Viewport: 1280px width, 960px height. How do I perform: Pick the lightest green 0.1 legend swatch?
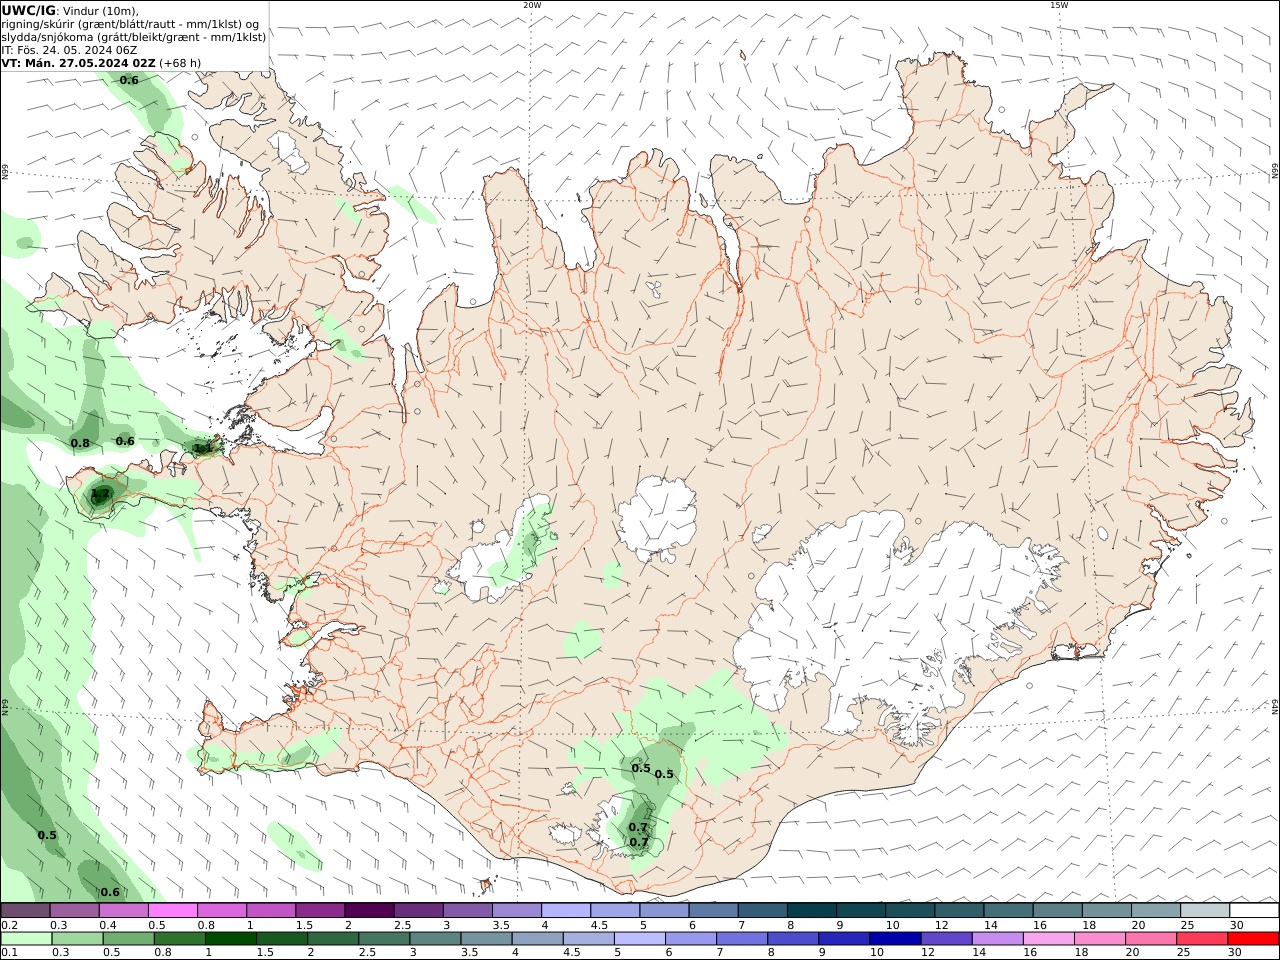(x=26, y=939)
